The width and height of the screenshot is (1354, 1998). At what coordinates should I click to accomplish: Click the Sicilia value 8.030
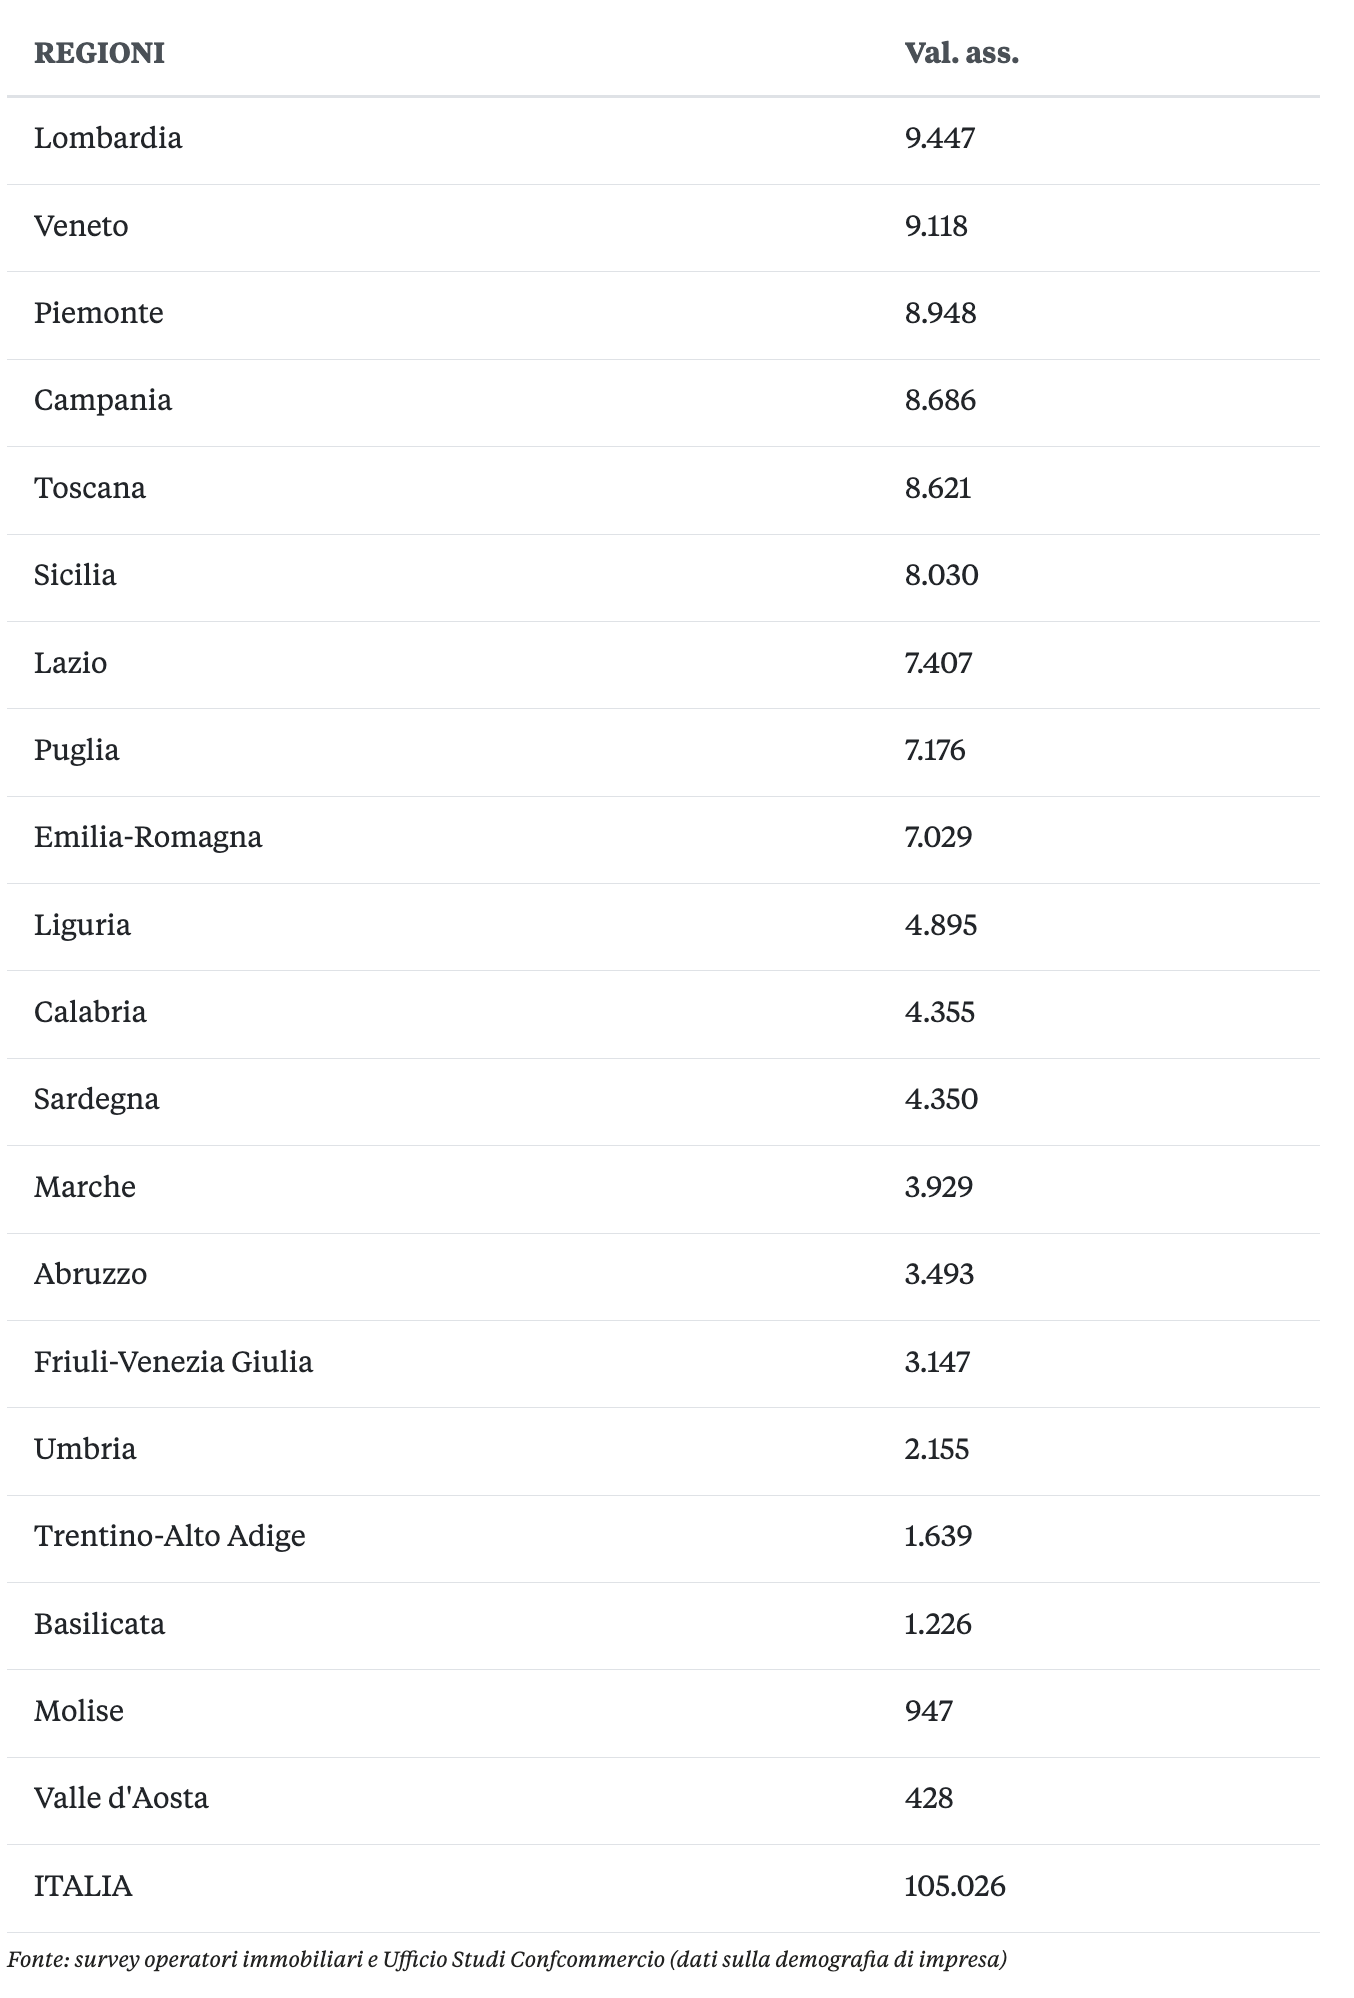941,575
